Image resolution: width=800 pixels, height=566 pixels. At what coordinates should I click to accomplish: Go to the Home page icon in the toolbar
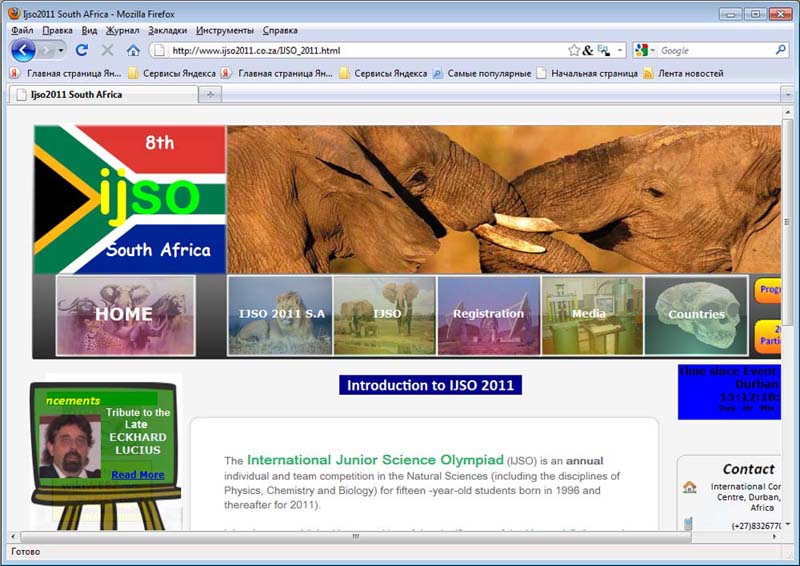(x=133, y=50)
